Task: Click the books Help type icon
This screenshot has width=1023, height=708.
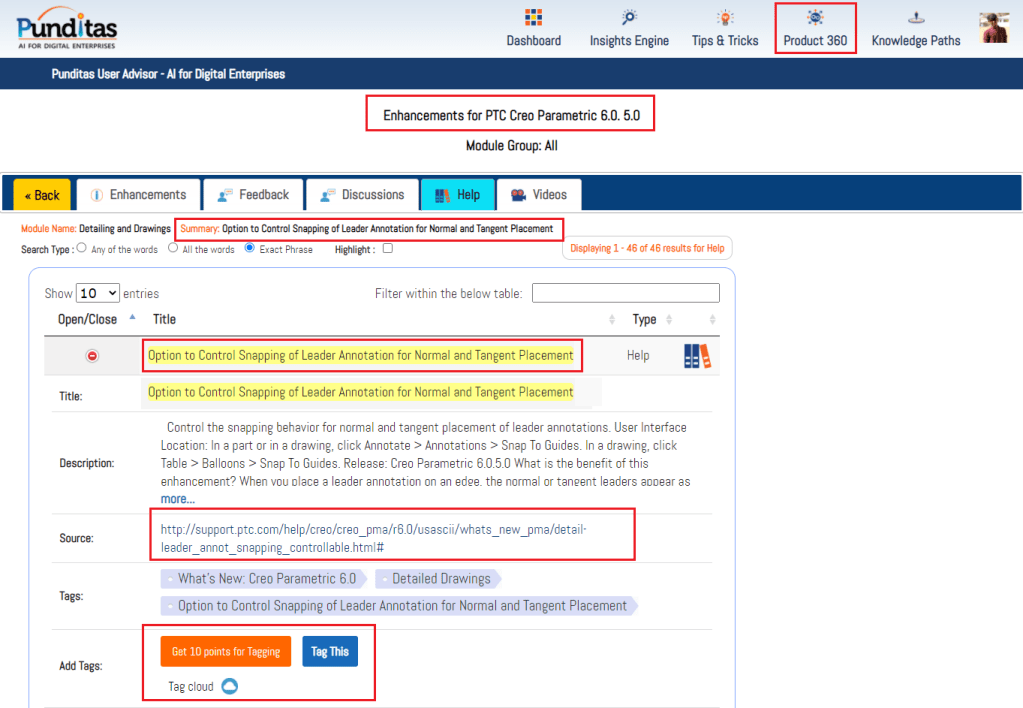Action: pyautogui.click(x=697, y=356)
